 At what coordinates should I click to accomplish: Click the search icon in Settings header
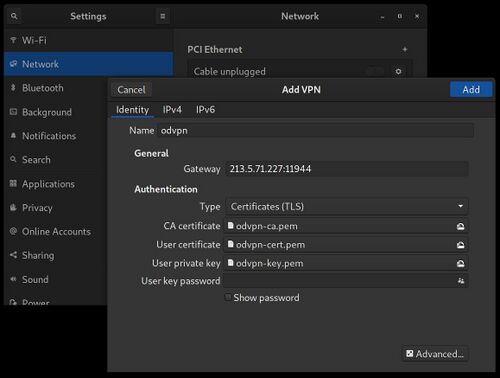click(x=14, y=16)
